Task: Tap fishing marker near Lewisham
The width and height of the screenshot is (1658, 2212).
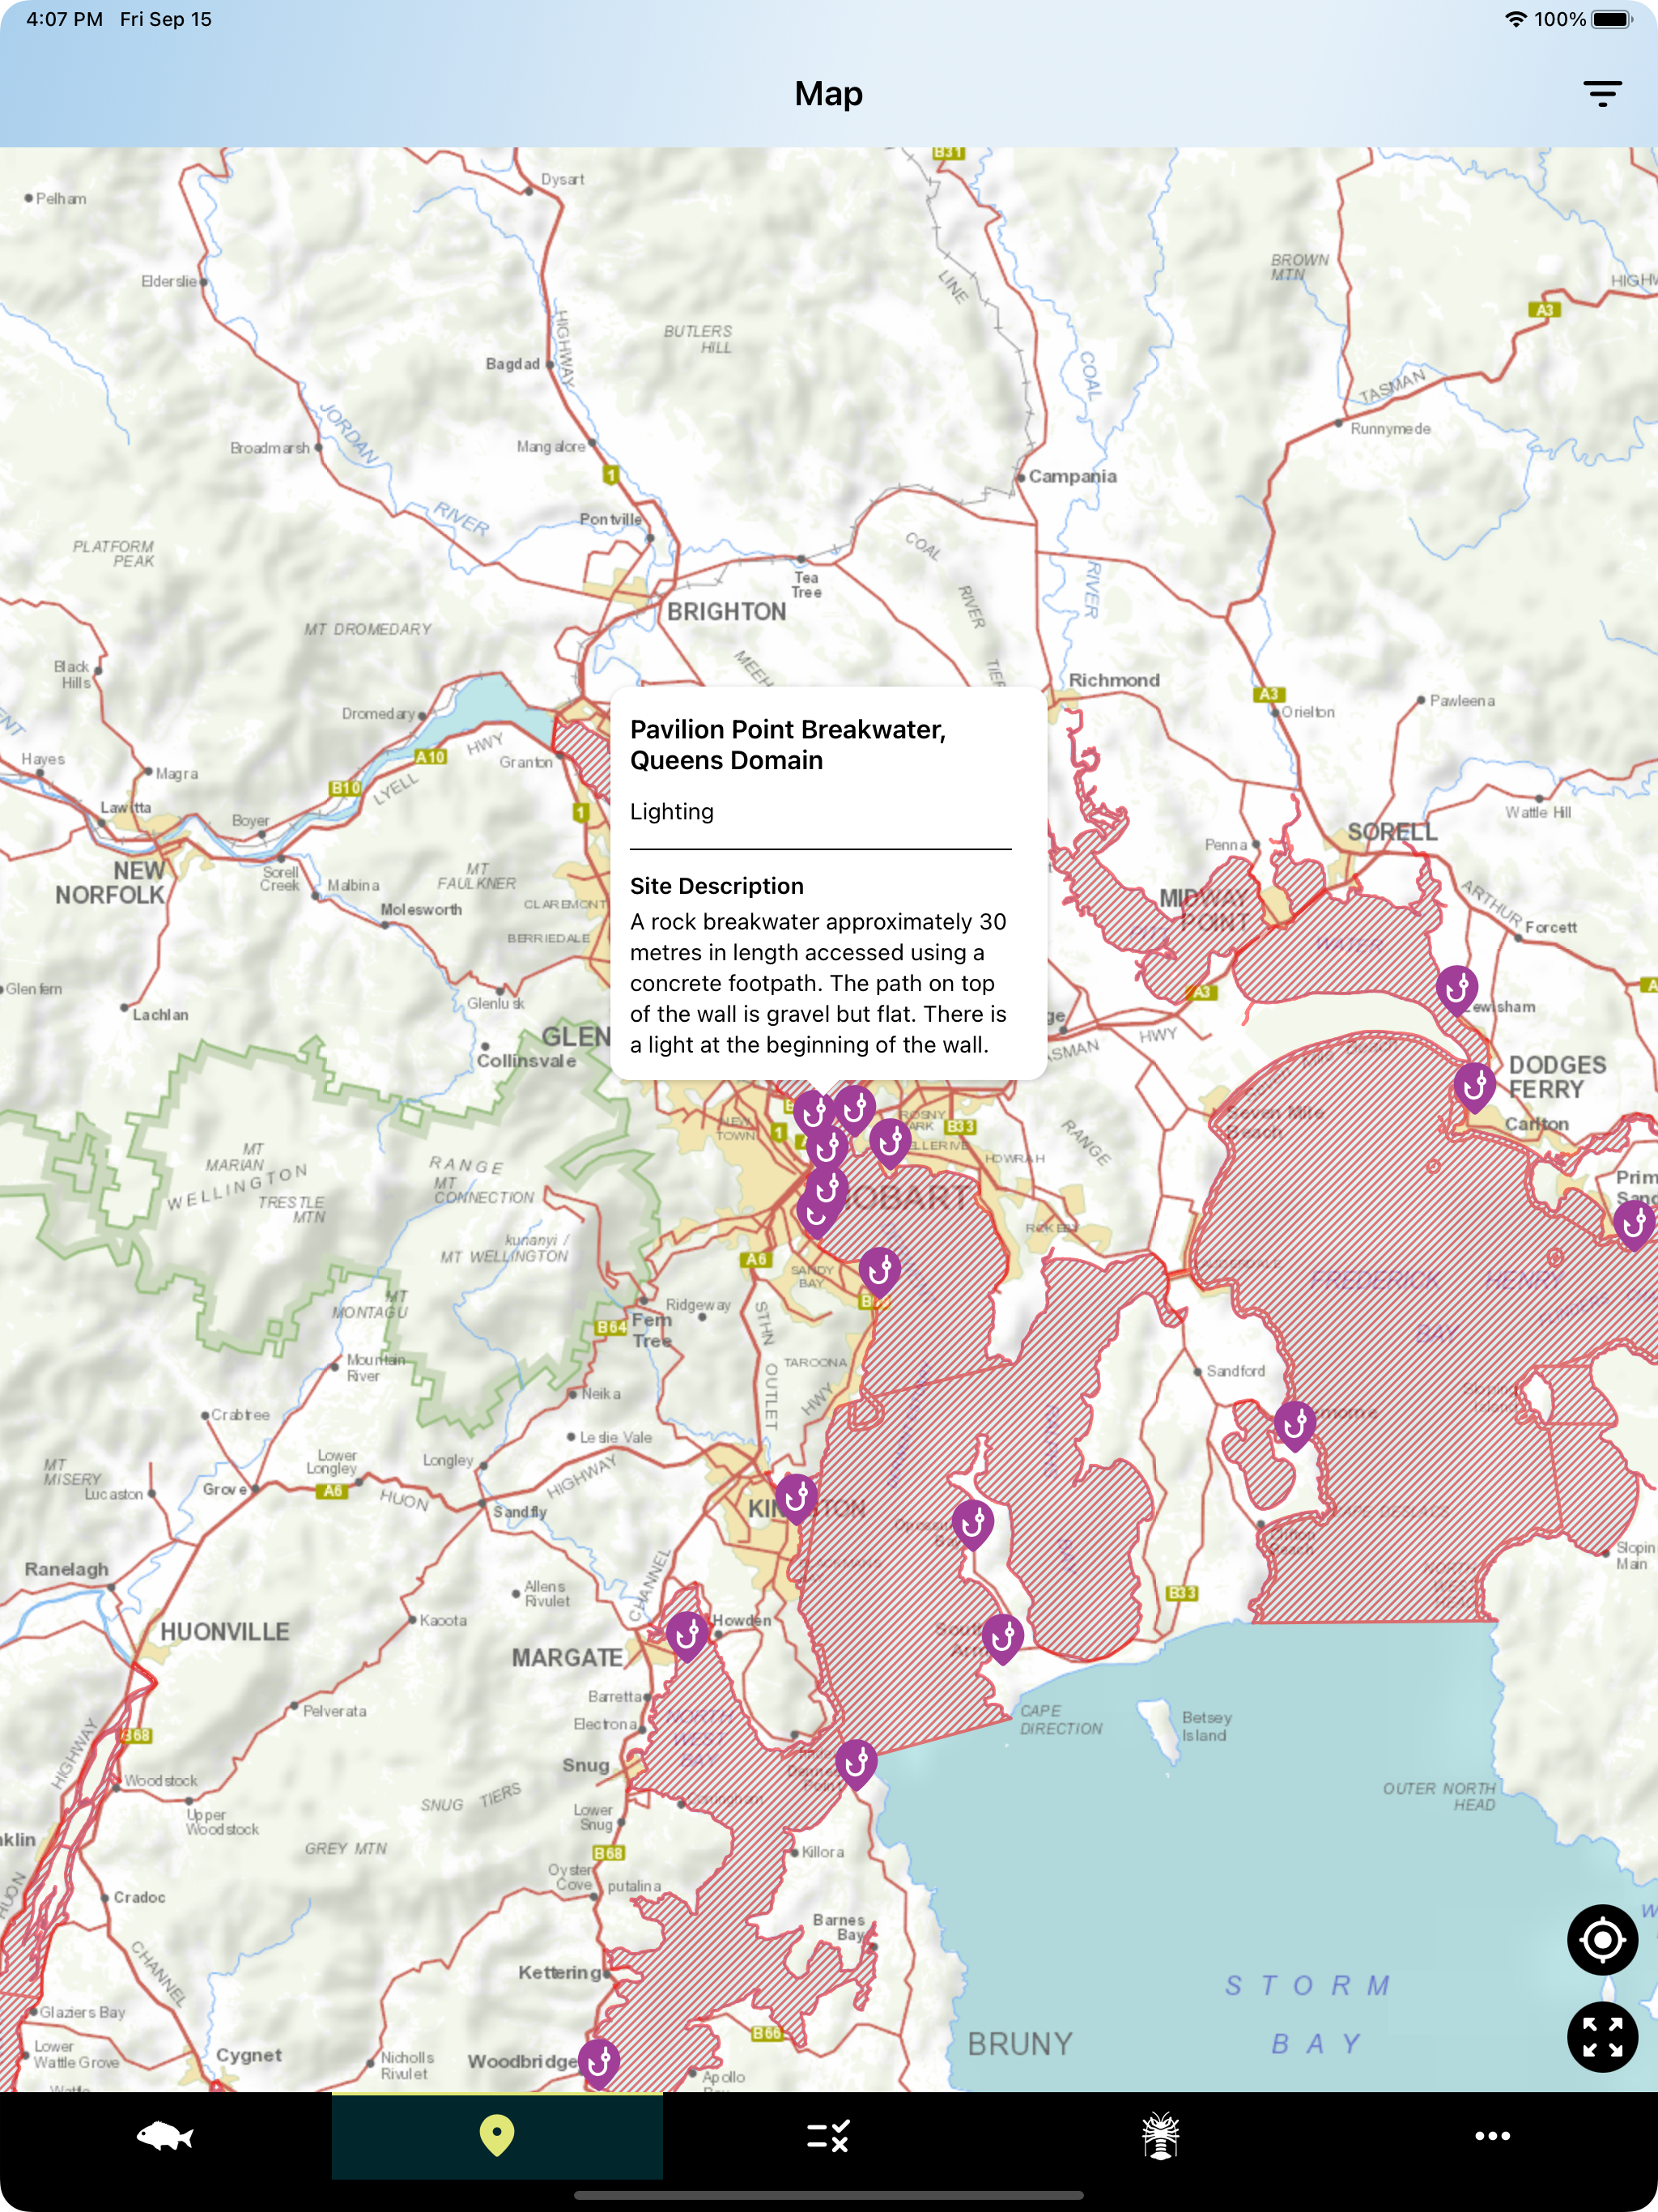Action: point(1457,990)
